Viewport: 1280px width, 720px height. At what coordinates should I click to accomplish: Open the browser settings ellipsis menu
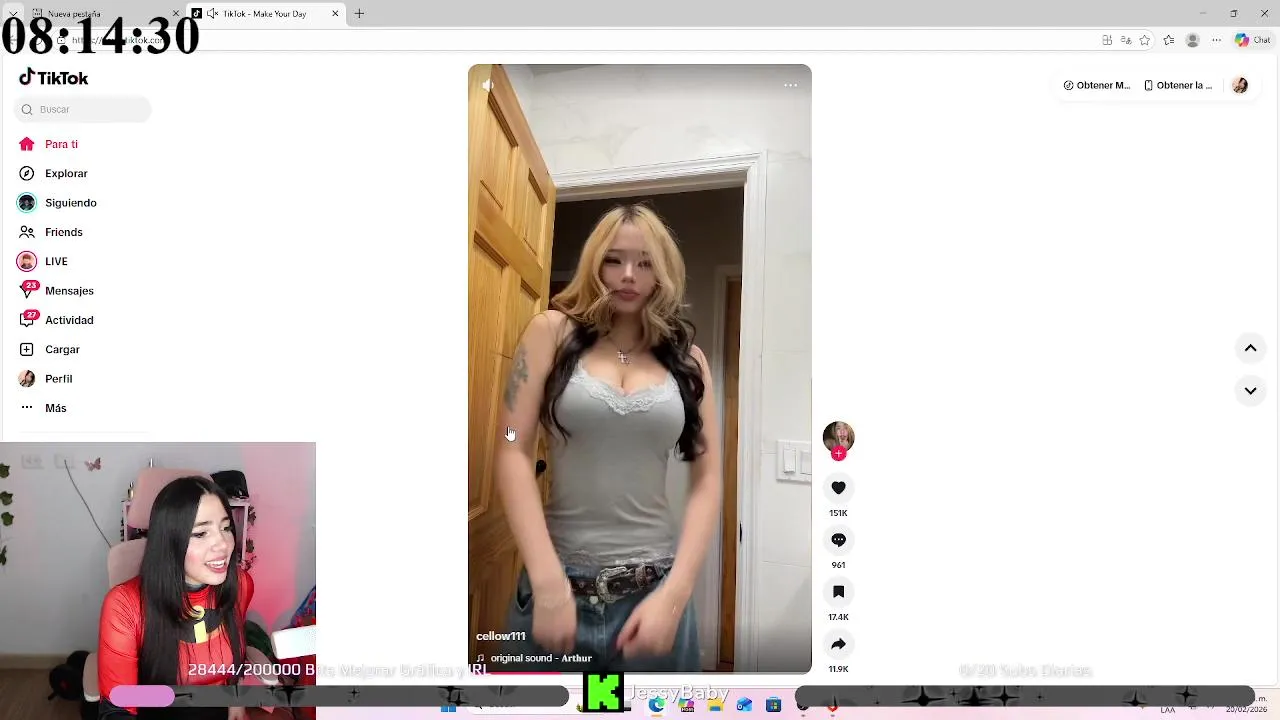click(x=1216, y=40)
